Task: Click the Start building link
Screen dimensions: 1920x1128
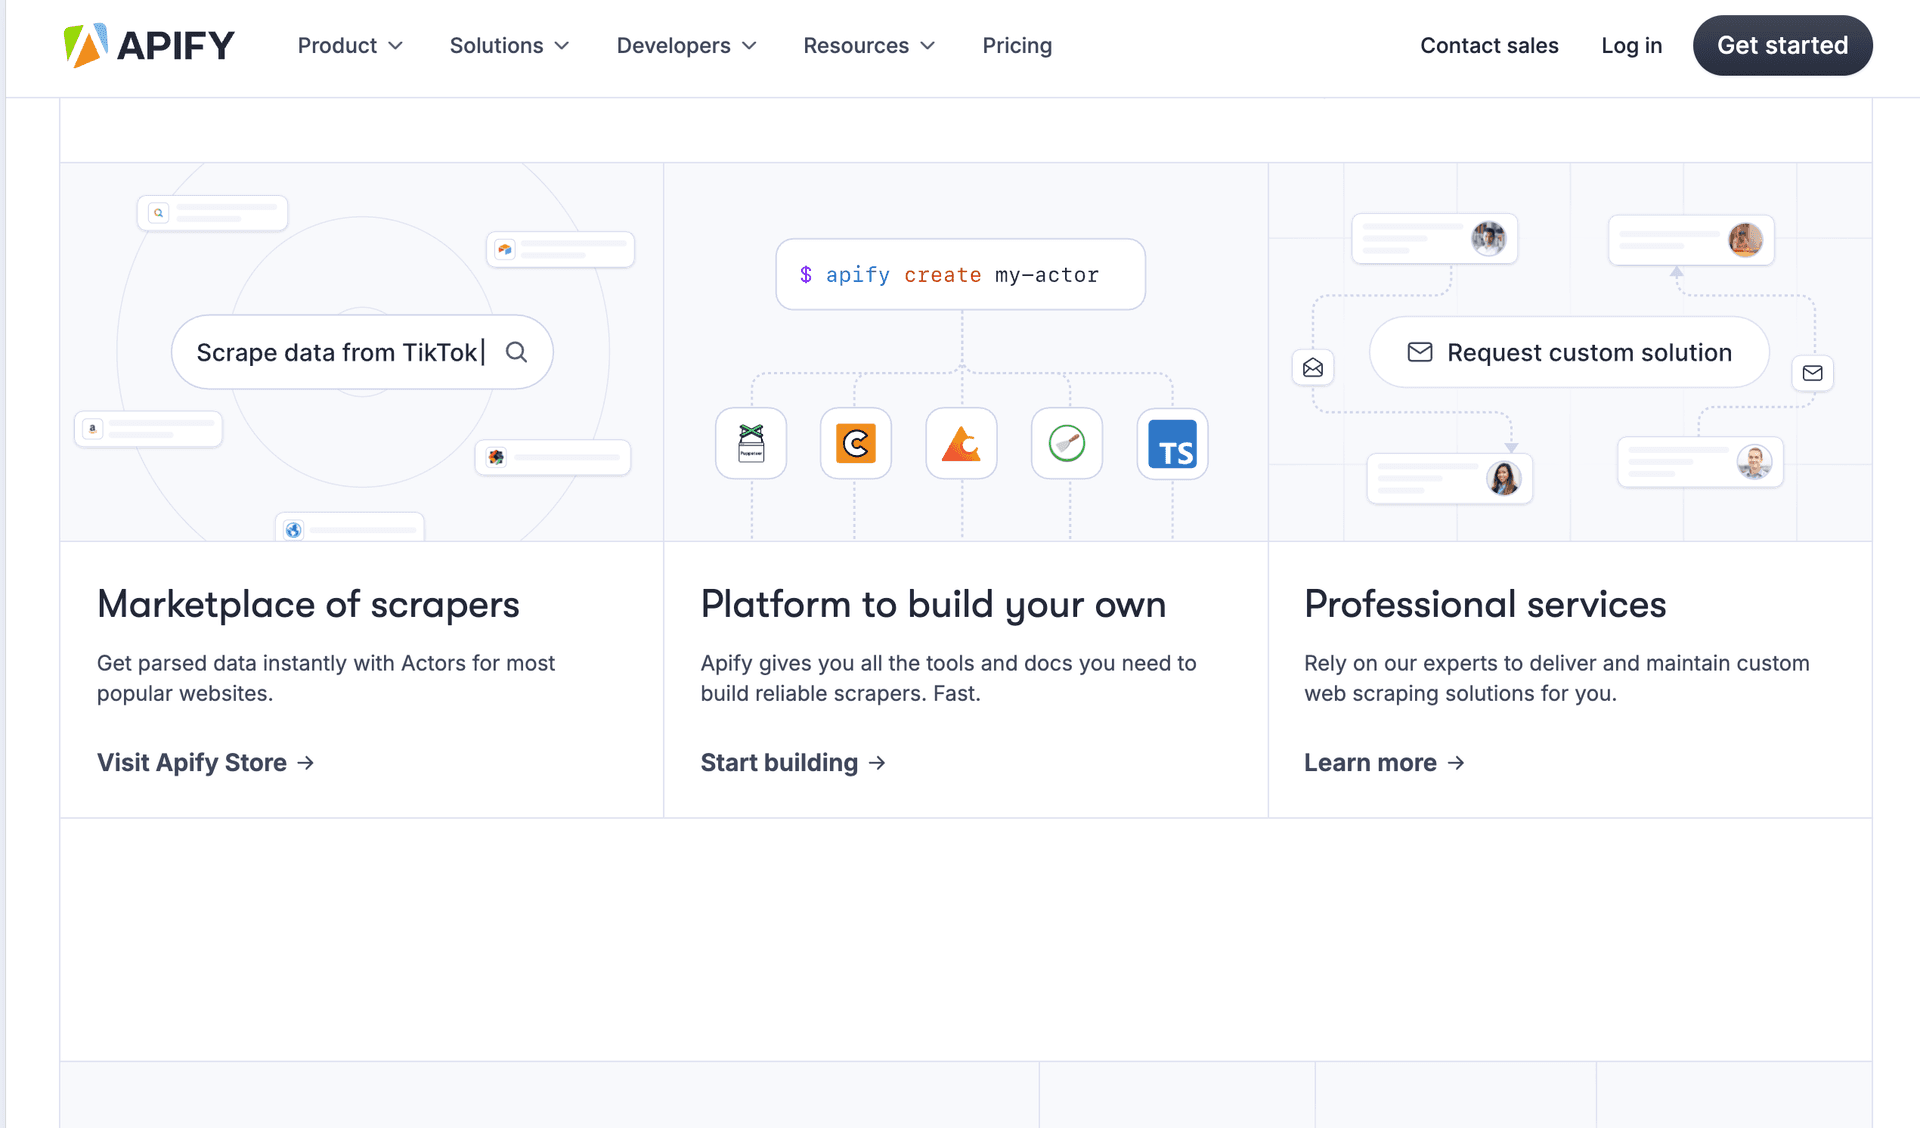Action: click(793, 763)
